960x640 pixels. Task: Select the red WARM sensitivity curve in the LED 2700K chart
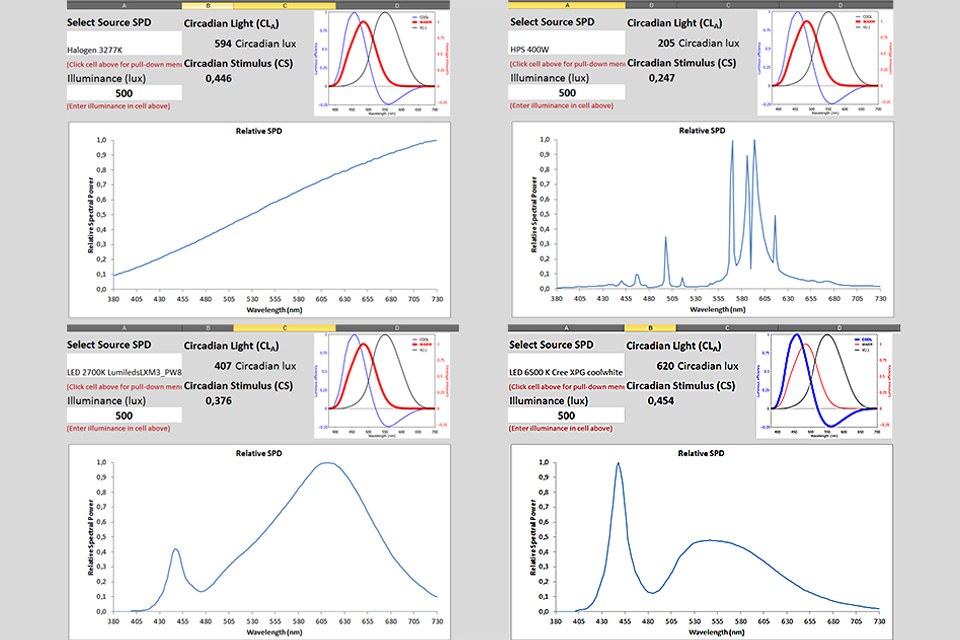click(x=364, y=345)
